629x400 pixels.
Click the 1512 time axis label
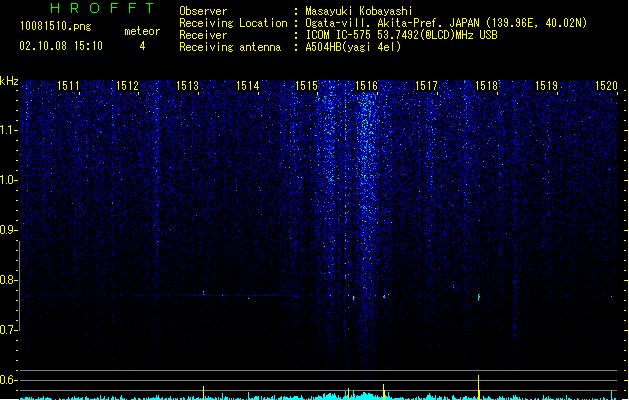coord(127,86)
